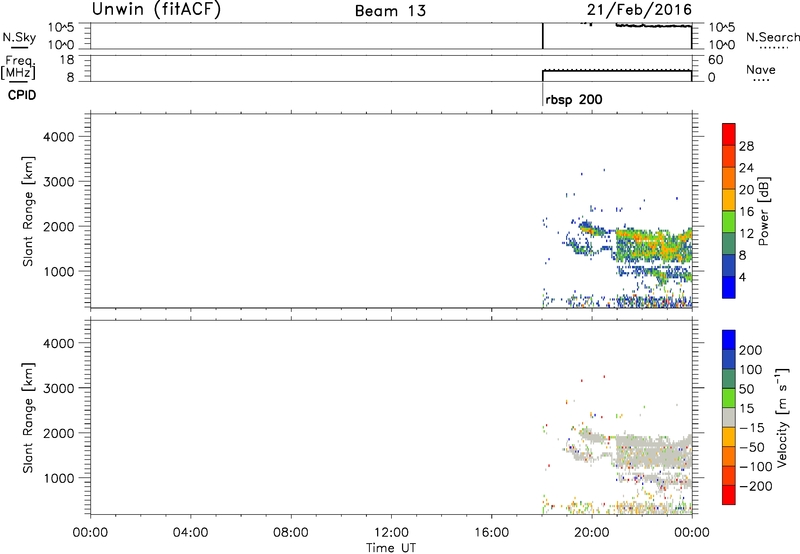Click the '-15' Velocity colorbar tick
This screenshot has height=554, width=800.
(751, 428)
